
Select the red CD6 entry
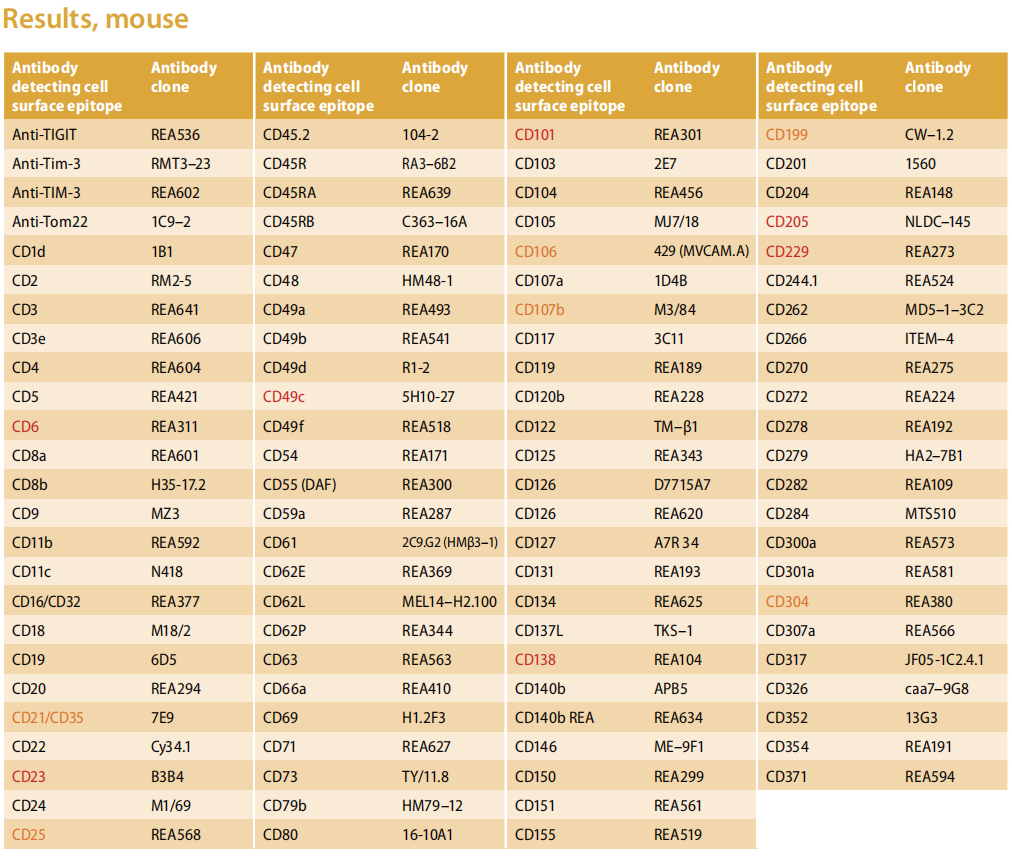25,426
